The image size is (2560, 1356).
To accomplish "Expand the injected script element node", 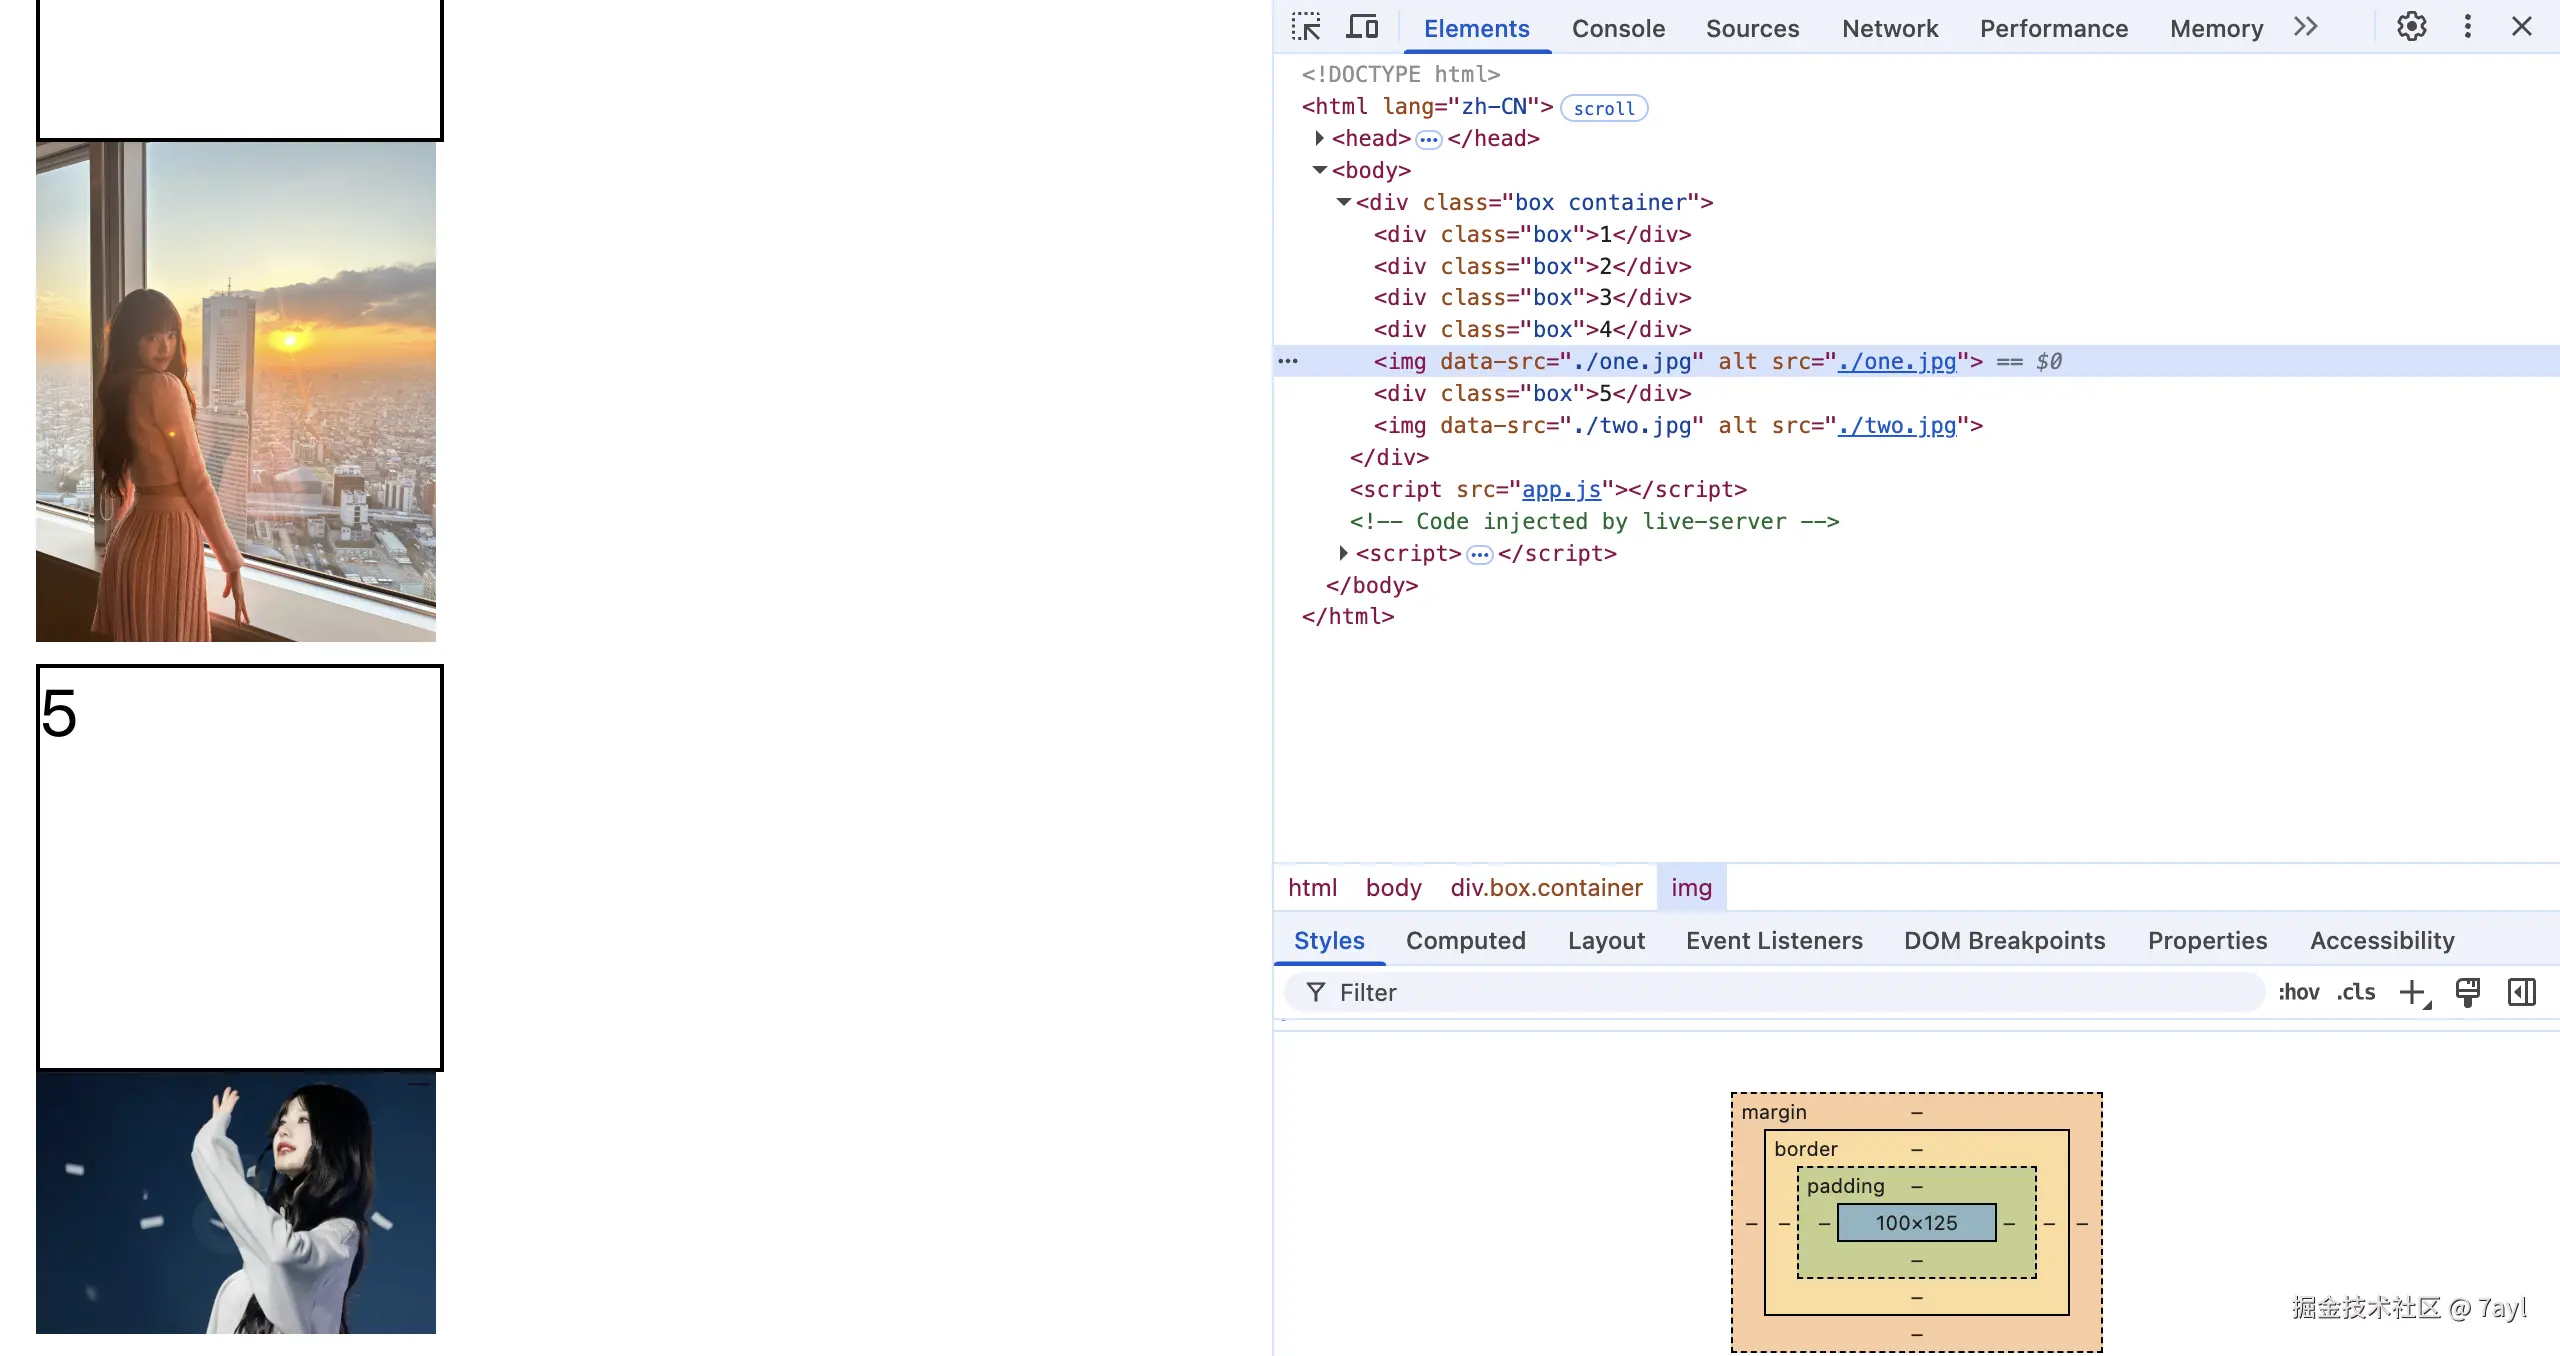I will (1343, 553).
